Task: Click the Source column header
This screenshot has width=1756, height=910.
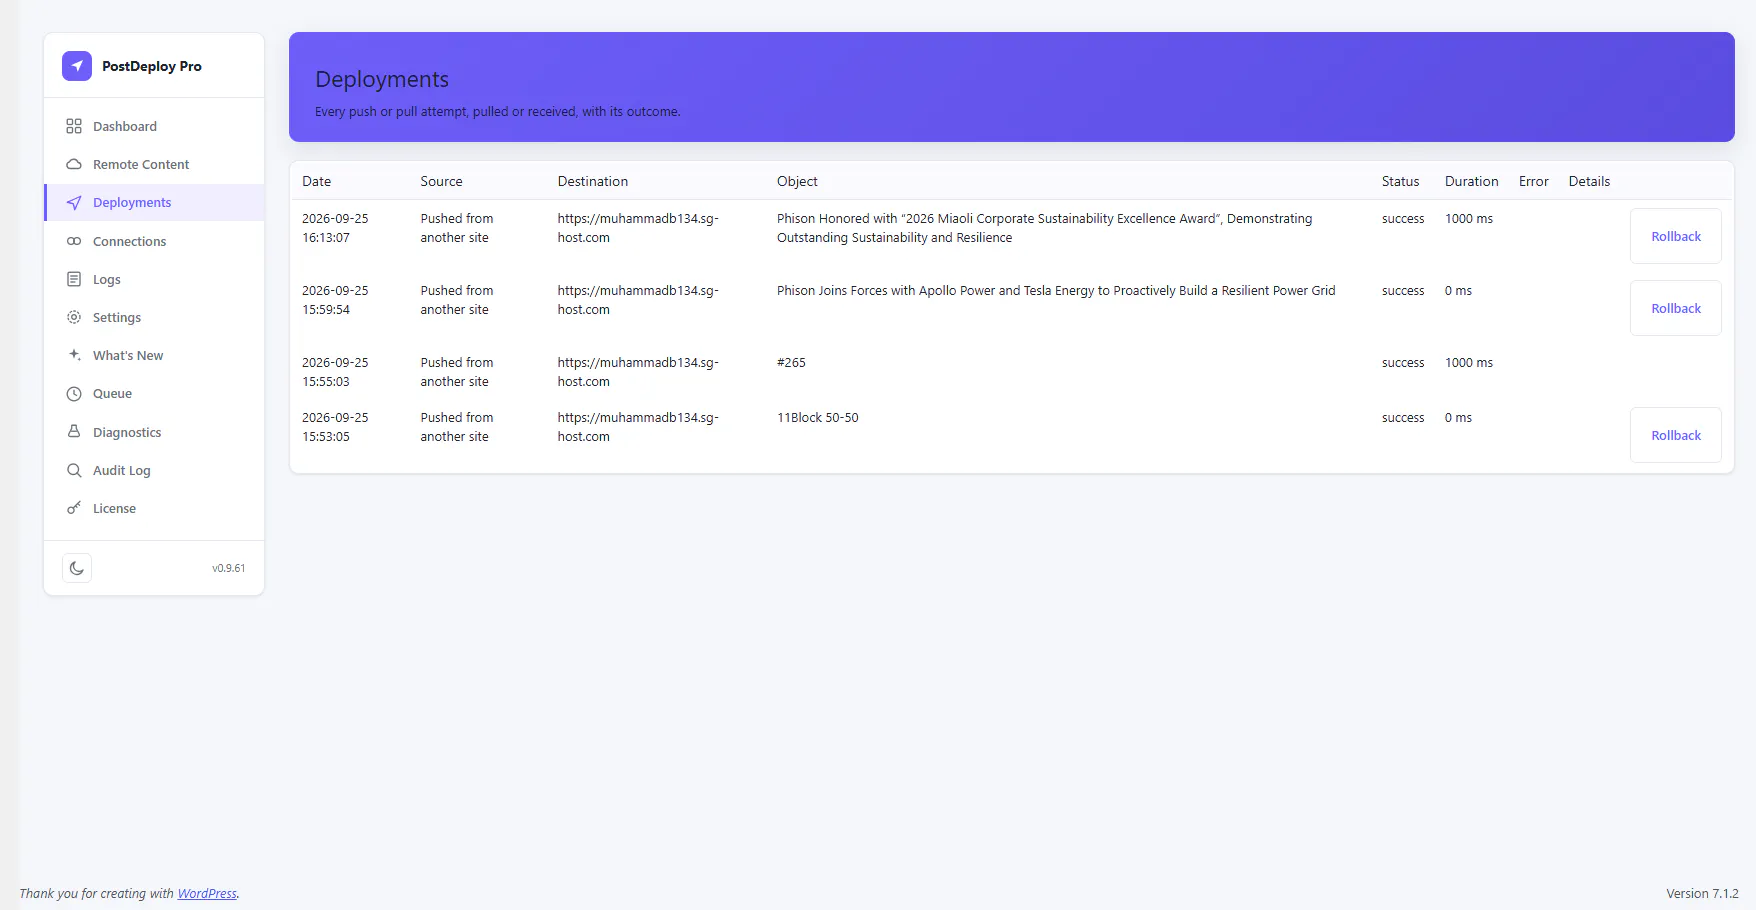Action: coord(441,181)
